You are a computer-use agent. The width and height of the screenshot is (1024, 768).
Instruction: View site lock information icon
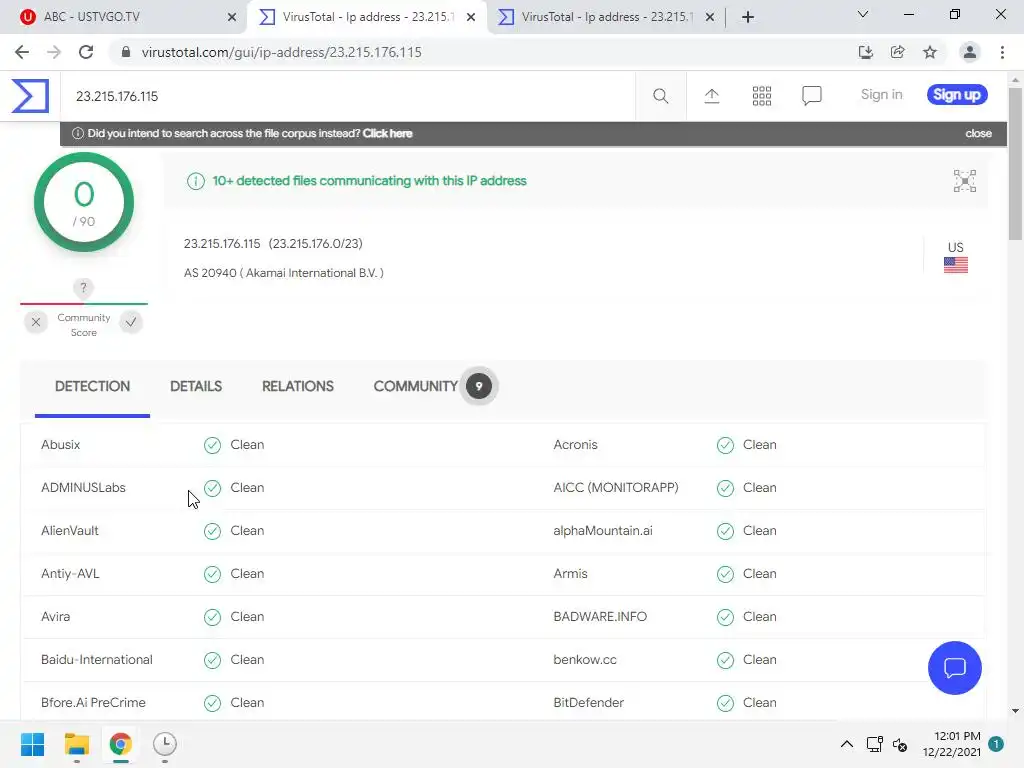pyautogui.click(x=126, y=52)
